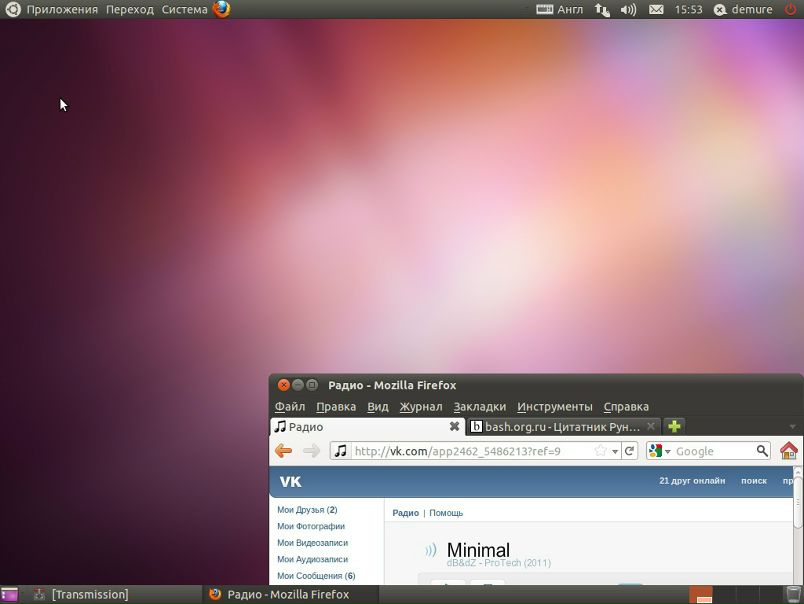Open Мои Аудиозаписи link in sidebar

[312, 559]
